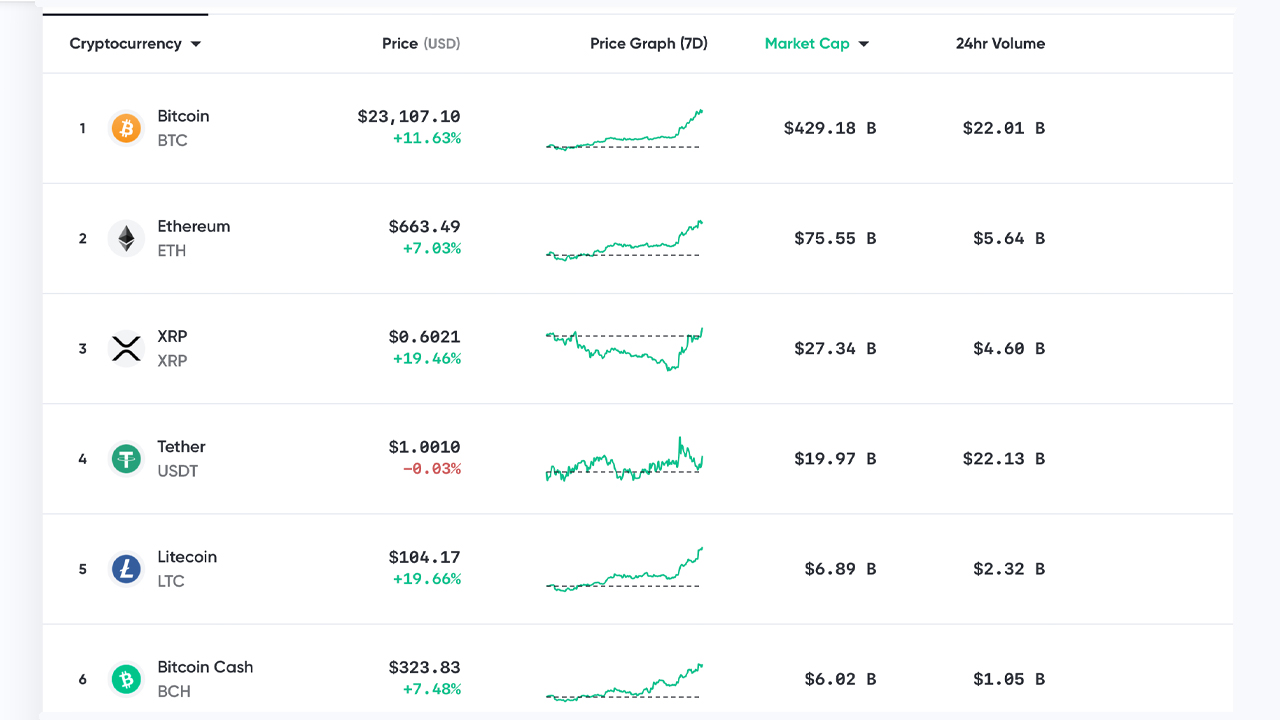Image resolution: width=1280 pixels, height=720 pixels.
Task: Click XRP 24hr volume $4.60 B
Action: coord(1009,348)
